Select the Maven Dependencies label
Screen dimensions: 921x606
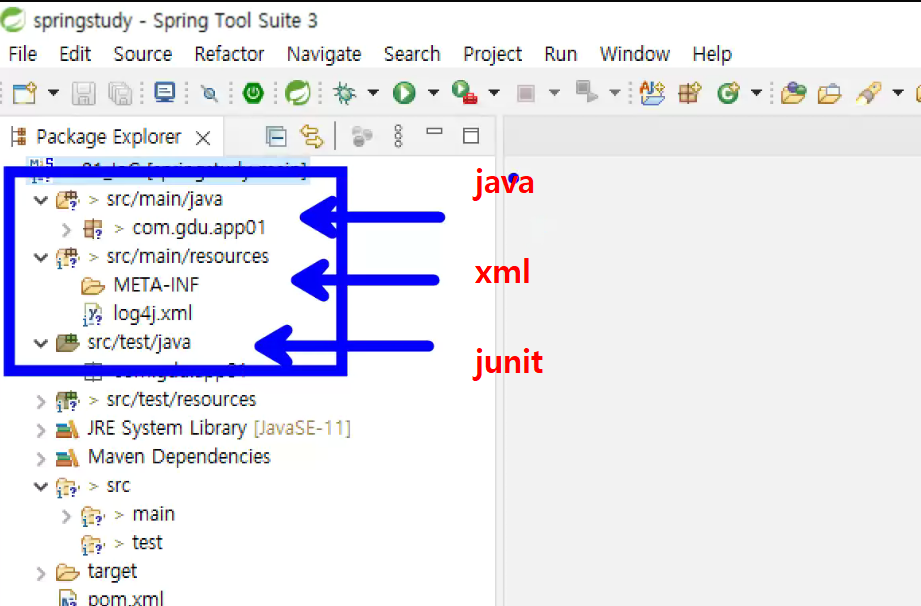click(179, 457)
